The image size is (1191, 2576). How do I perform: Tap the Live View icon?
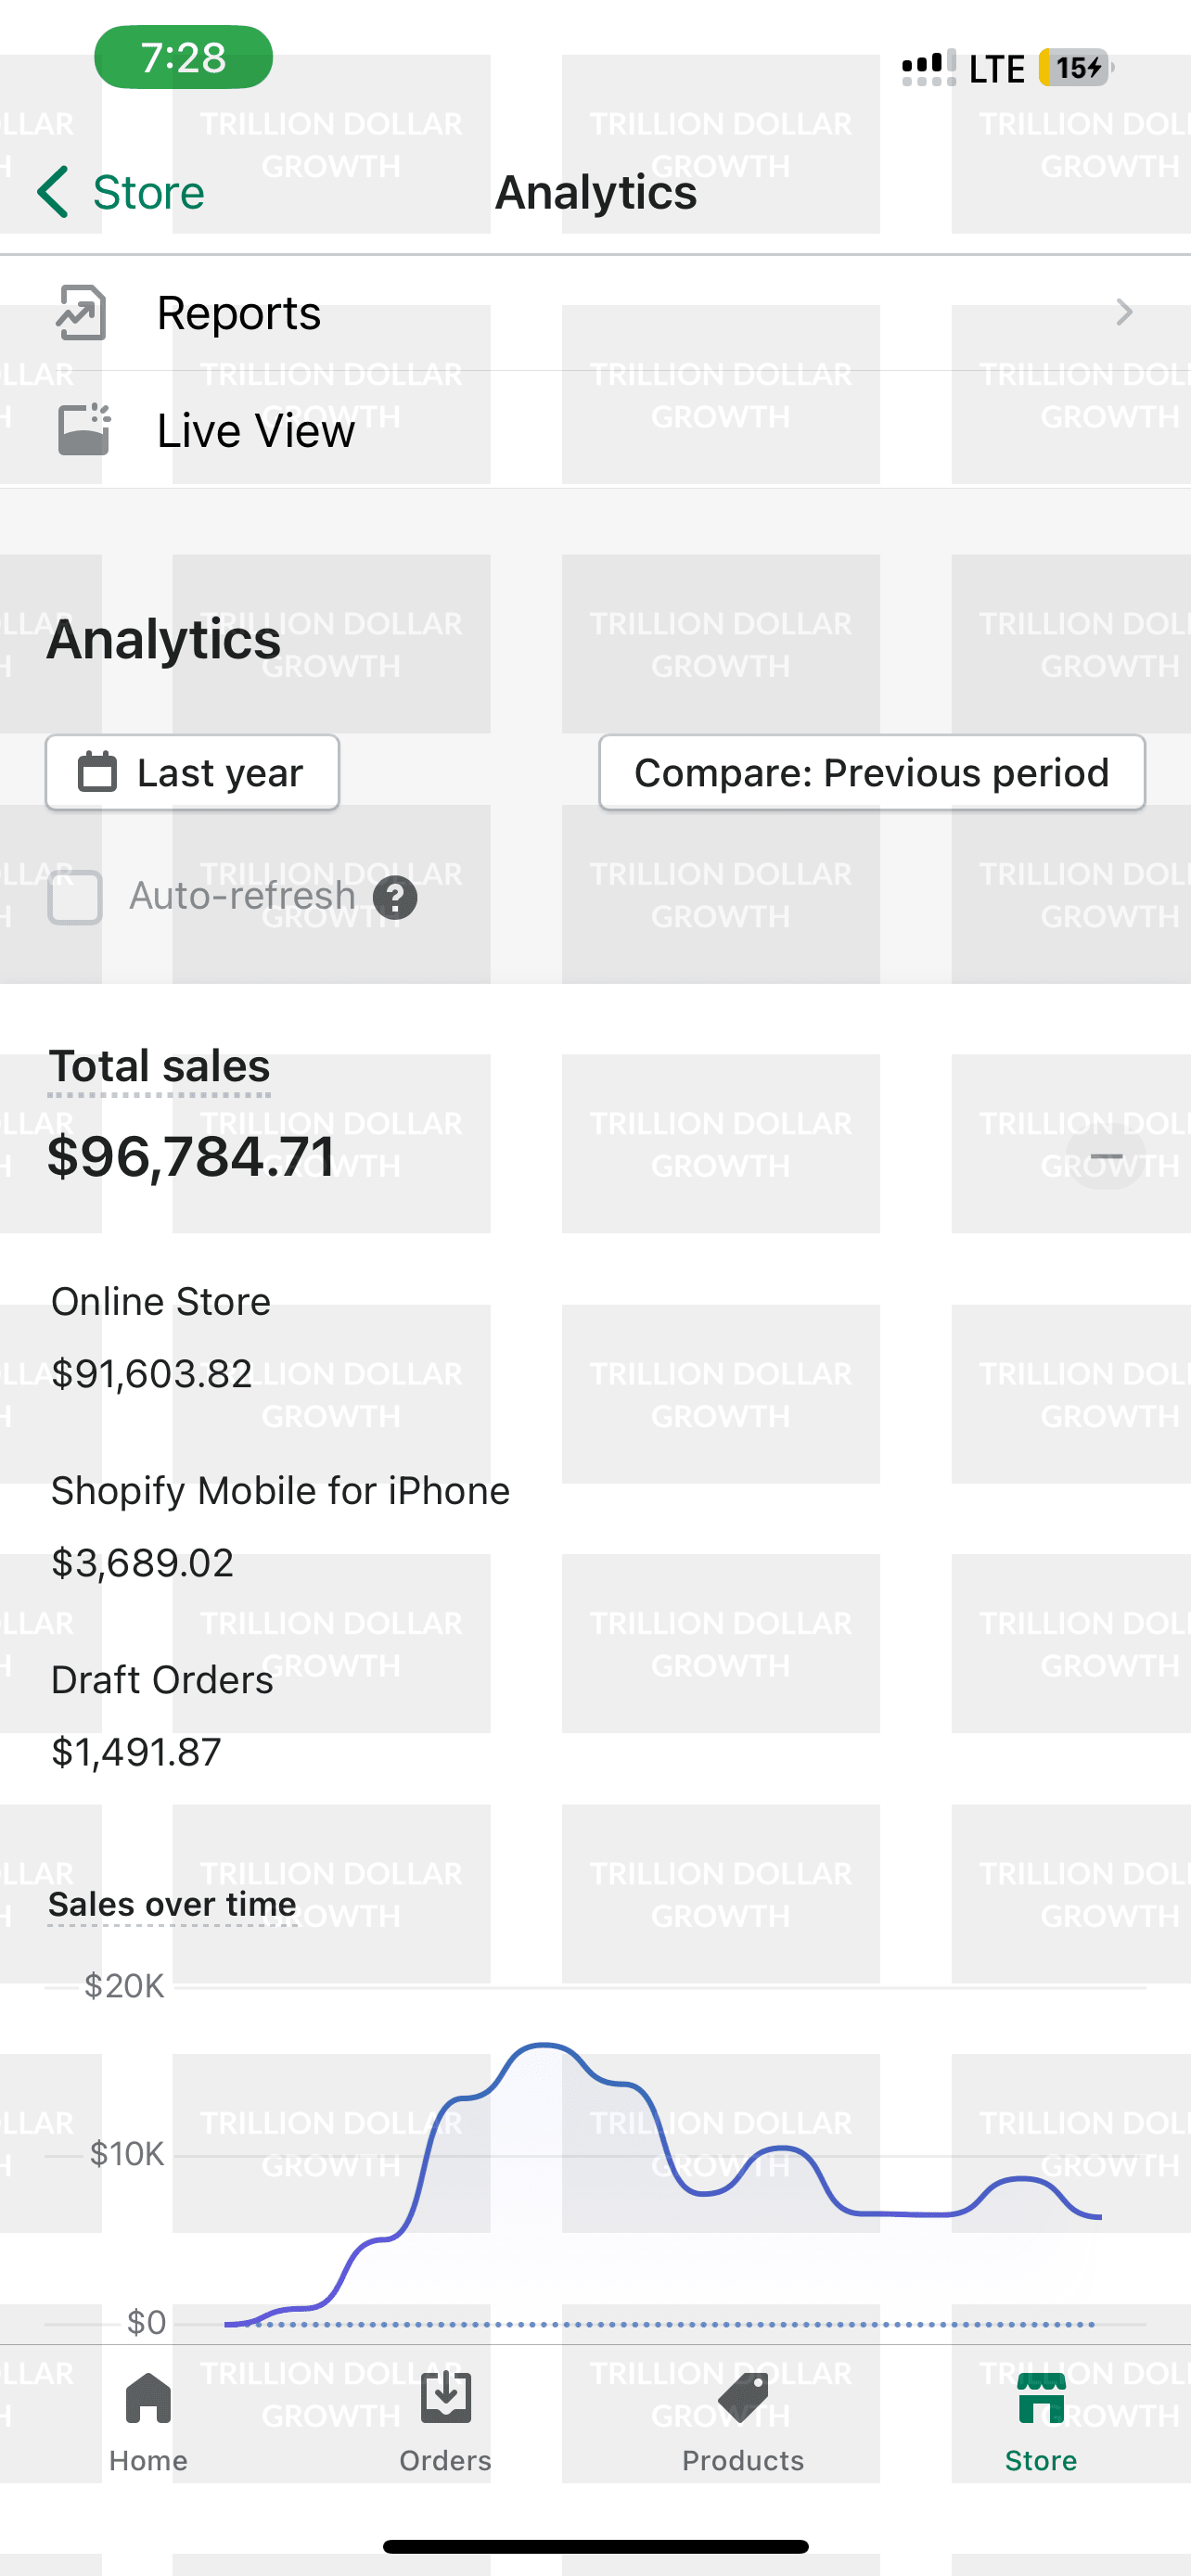pyautogui.click(x=83, y=430)
